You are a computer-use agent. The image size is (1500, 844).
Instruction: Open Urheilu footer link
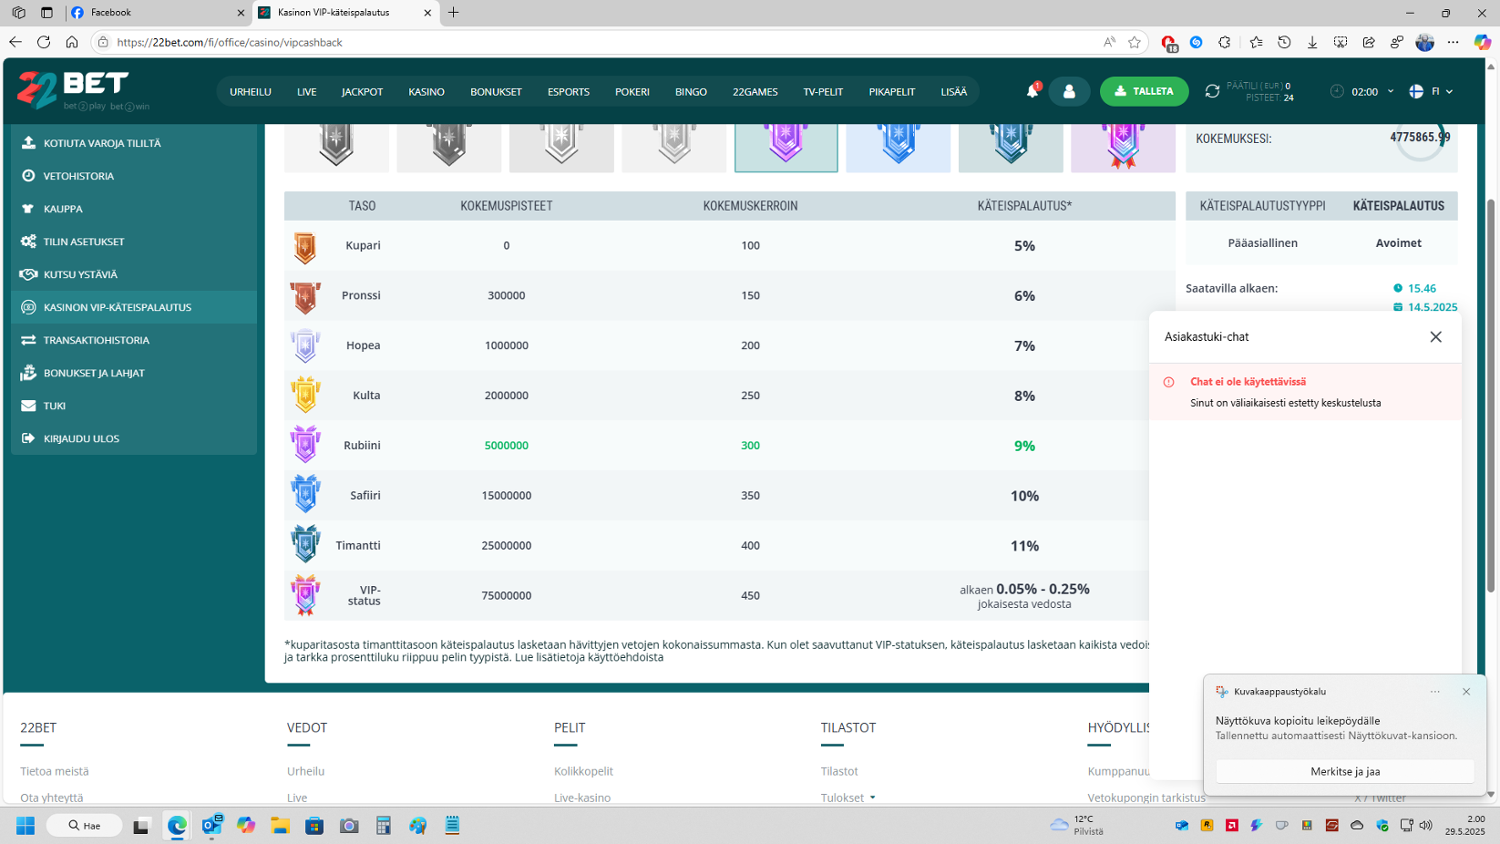[x=306, y=771]
